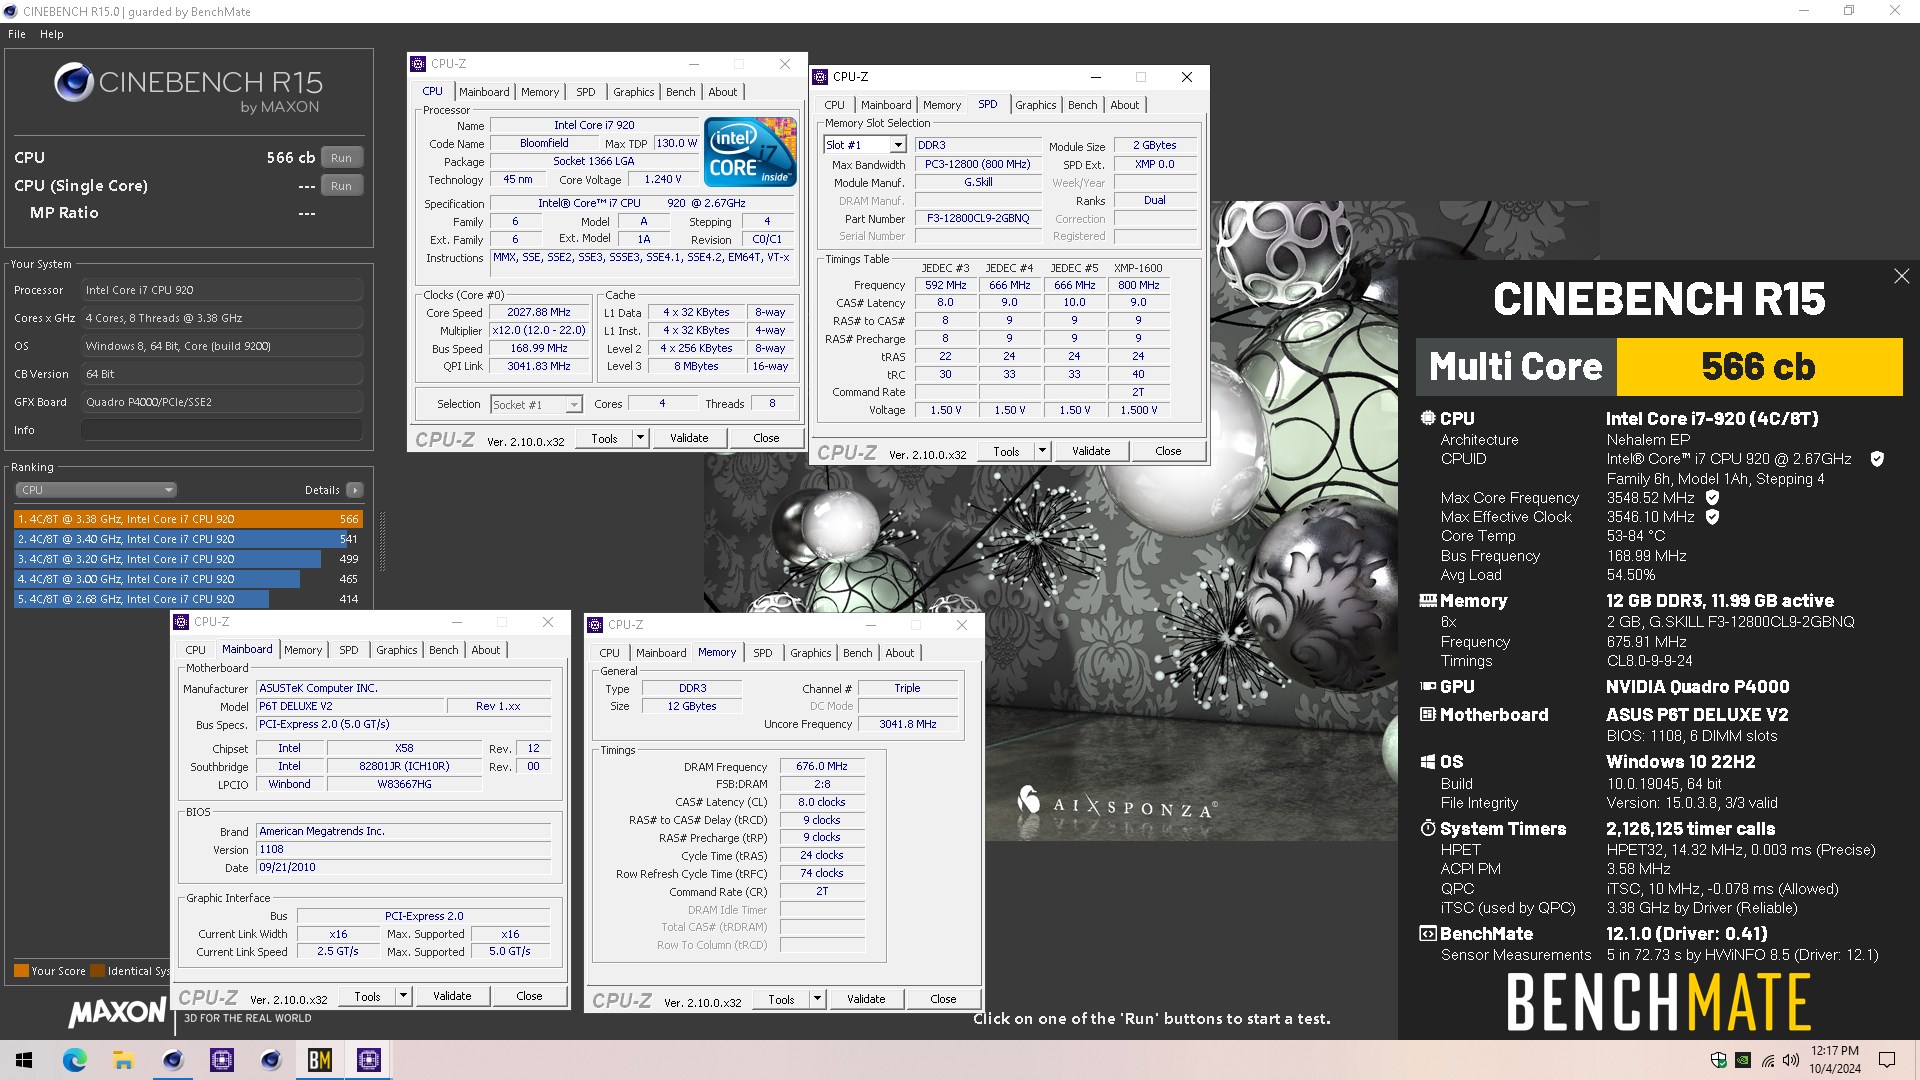Expand Tools arrow in CPU-Z Mainboard window
The height and width of the screenshot is (1080, 1920).
(403, 996)
